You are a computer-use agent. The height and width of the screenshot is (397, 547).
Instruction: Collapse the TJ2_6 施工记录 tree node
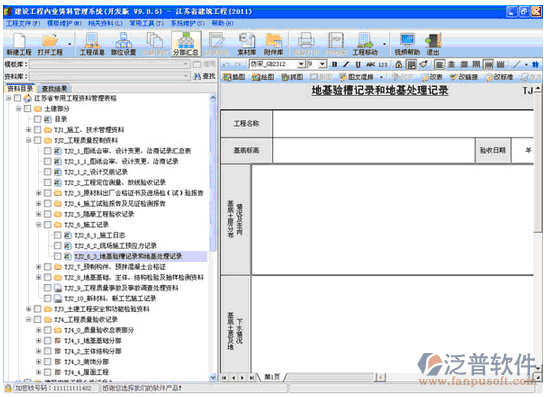tap(38, 225)
